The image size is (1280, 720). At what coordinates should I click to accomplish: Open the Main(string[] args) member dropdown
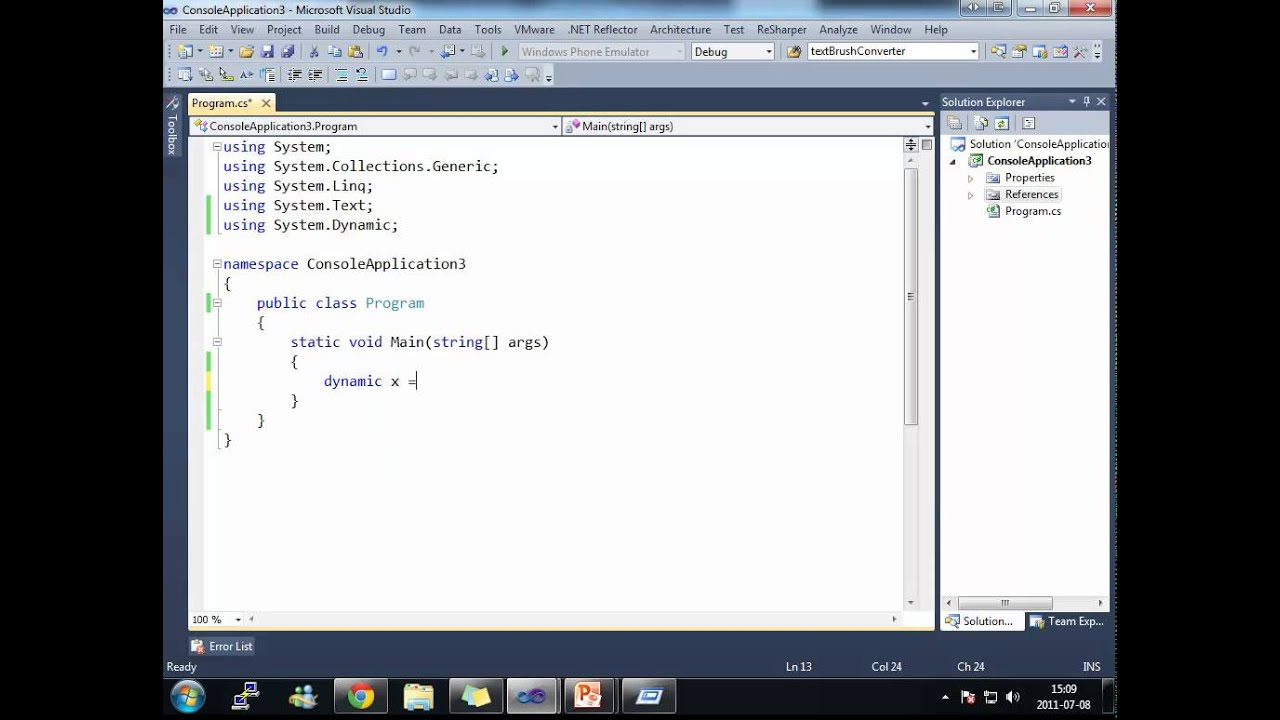[x=928, y=127]
